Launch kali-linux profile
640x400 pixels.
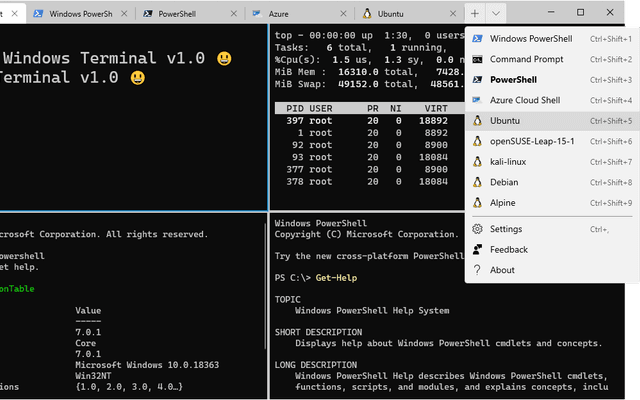point(552,162)
